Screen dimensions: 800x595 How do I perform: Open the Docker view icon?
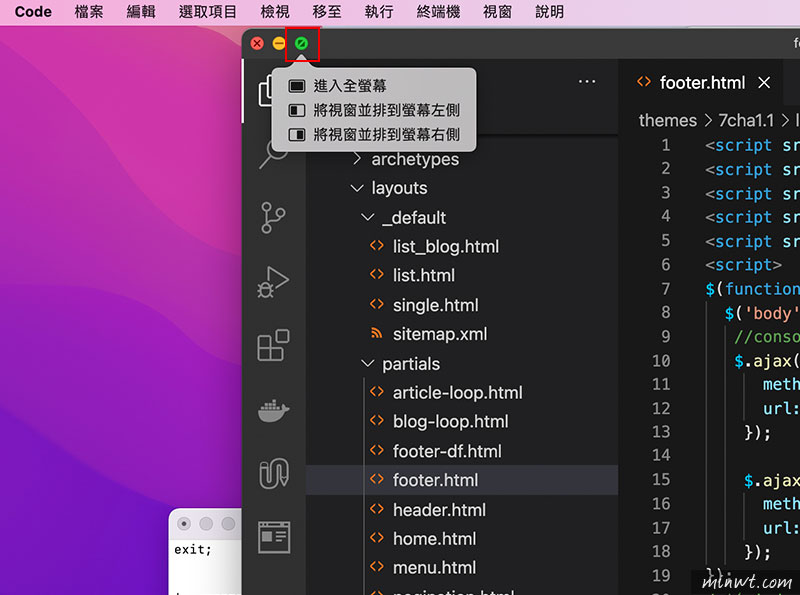(273, 410)
